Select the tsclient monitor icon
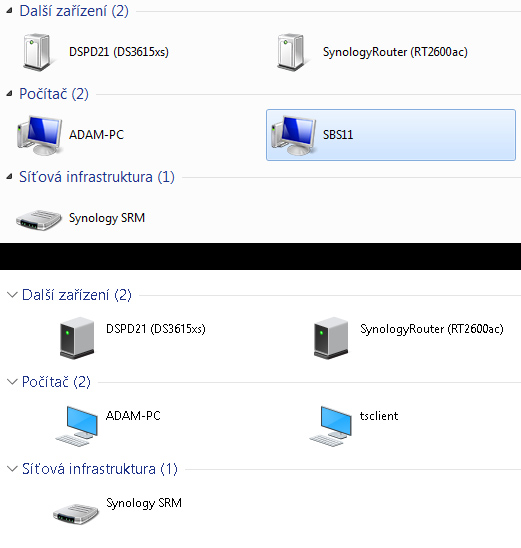The image size is (521, 548). (x=331, y=425)
